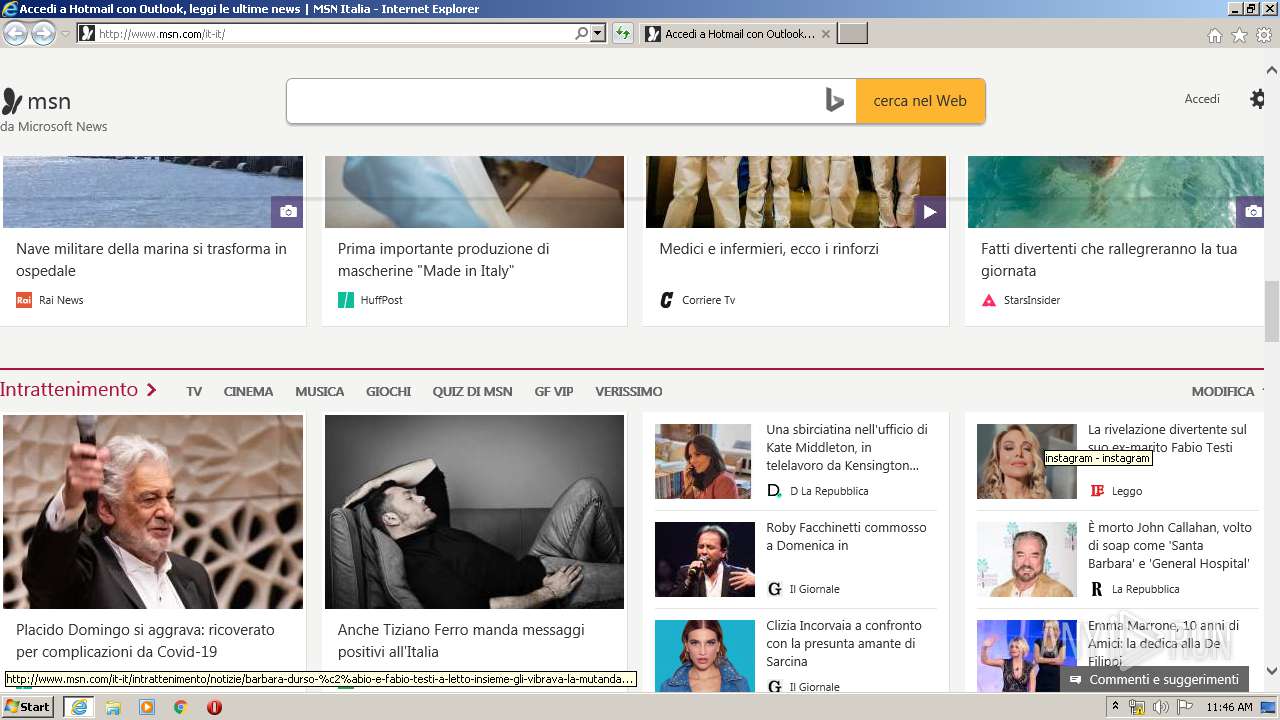This screenshot has height=720, width=1280.
Task: Click the D La Repubblica source icon
Action: click(x=774, y=491)
